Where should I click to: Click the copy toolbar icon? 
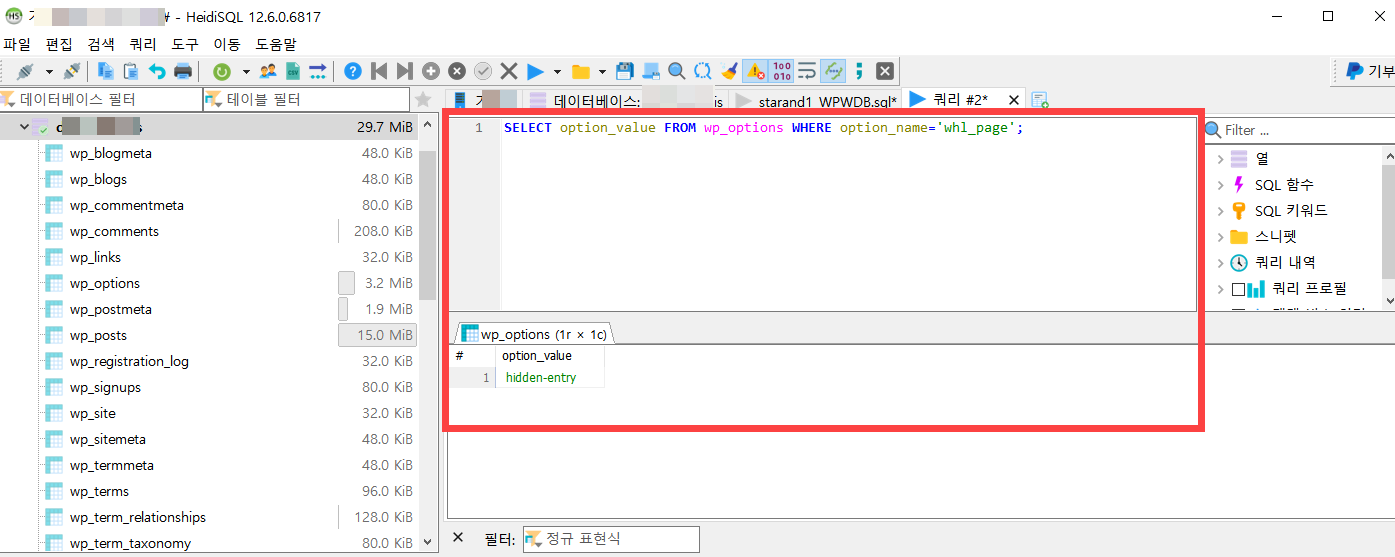point(105,71)
